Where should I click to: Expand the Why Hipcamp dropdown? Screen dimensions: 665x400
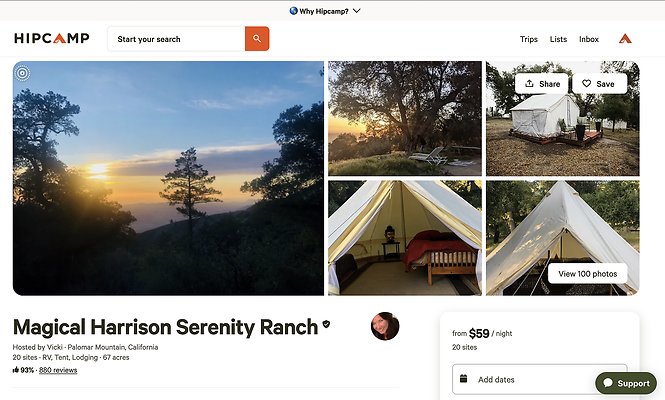point(357,11)
